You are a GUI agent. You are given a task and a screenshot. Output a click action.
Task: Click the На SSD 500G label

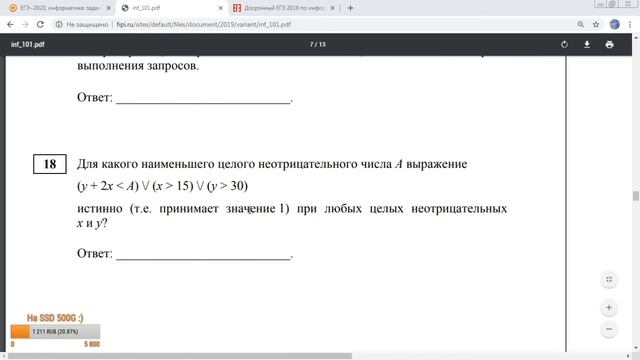click(55, 318)
